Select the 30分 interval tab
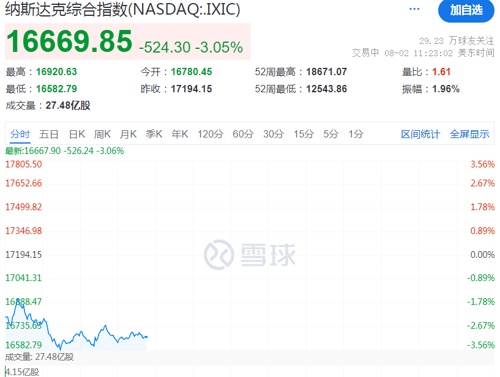Image resolution: width=500 pixels, height=377 pixels. pos(273,134)
